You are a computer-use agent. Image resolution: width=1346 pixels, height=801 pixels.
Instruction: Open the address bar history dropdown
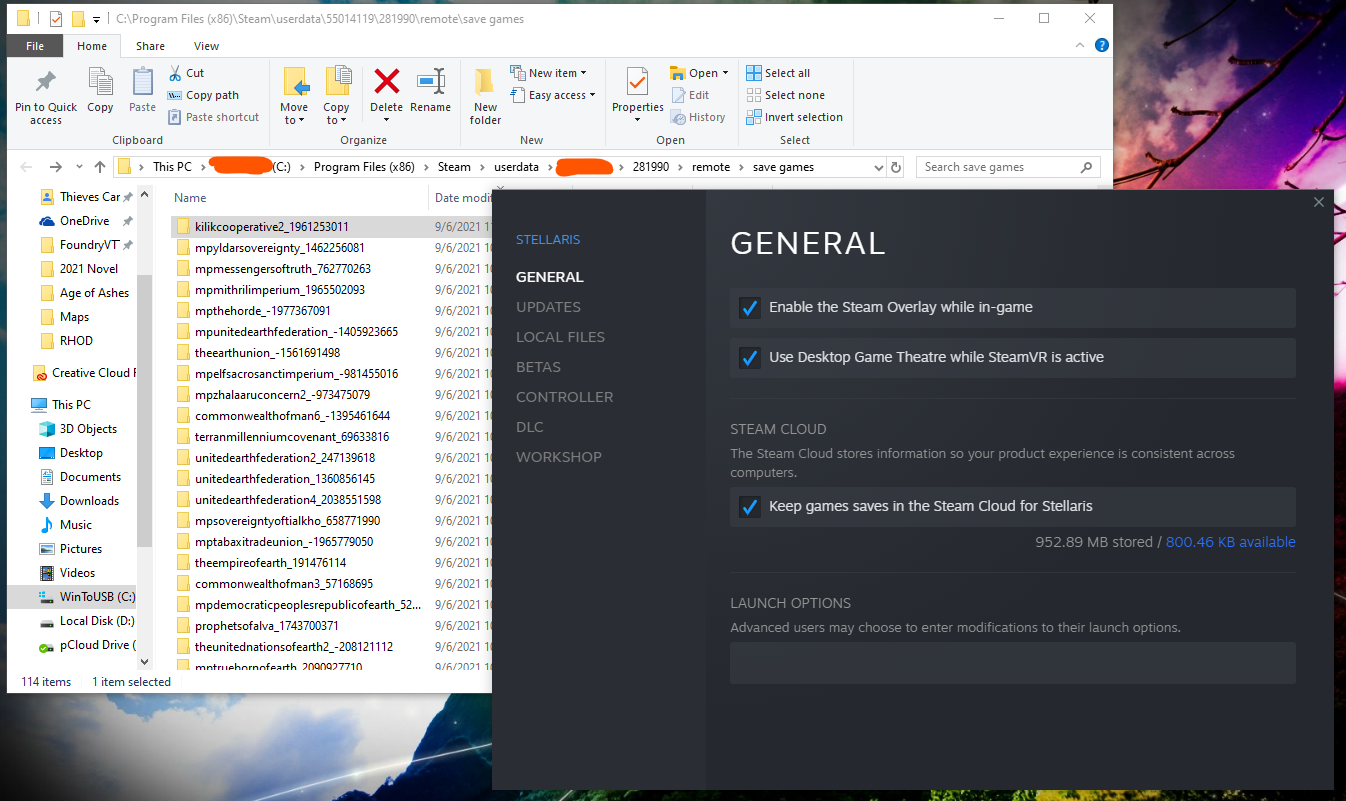(x=878, y=167)
